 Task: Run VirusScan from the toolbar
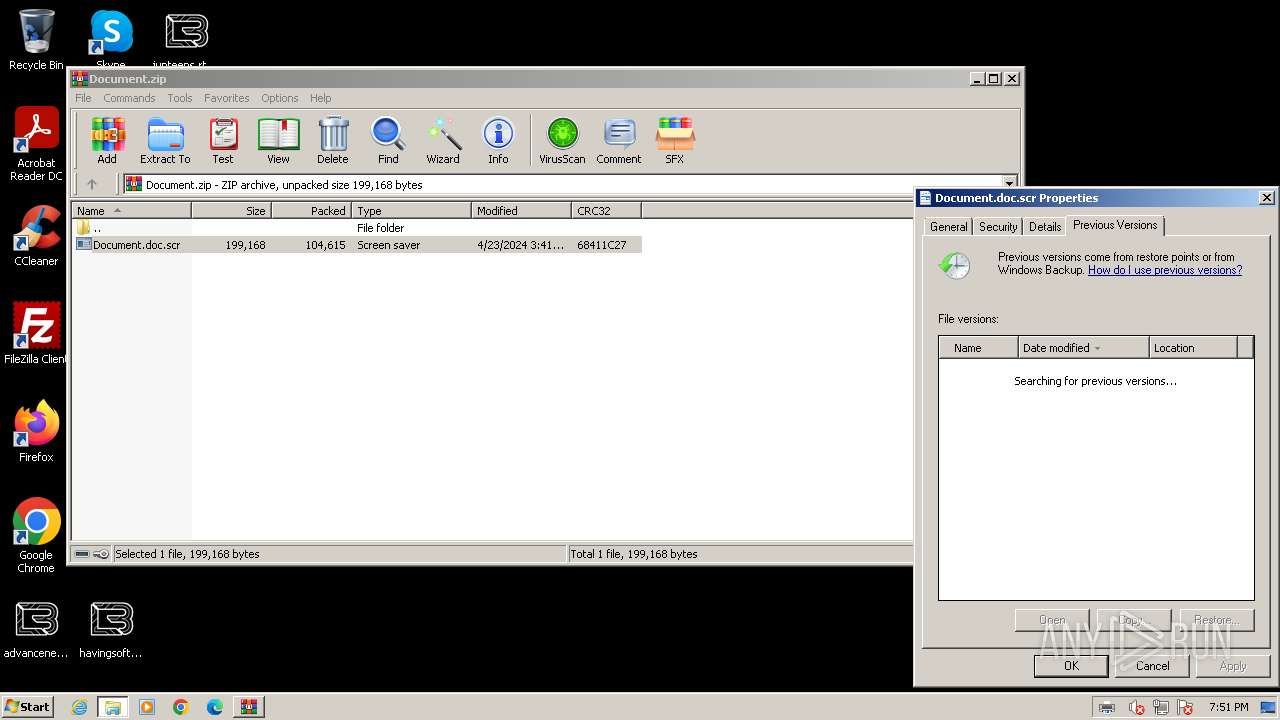(x=562, y=140)
